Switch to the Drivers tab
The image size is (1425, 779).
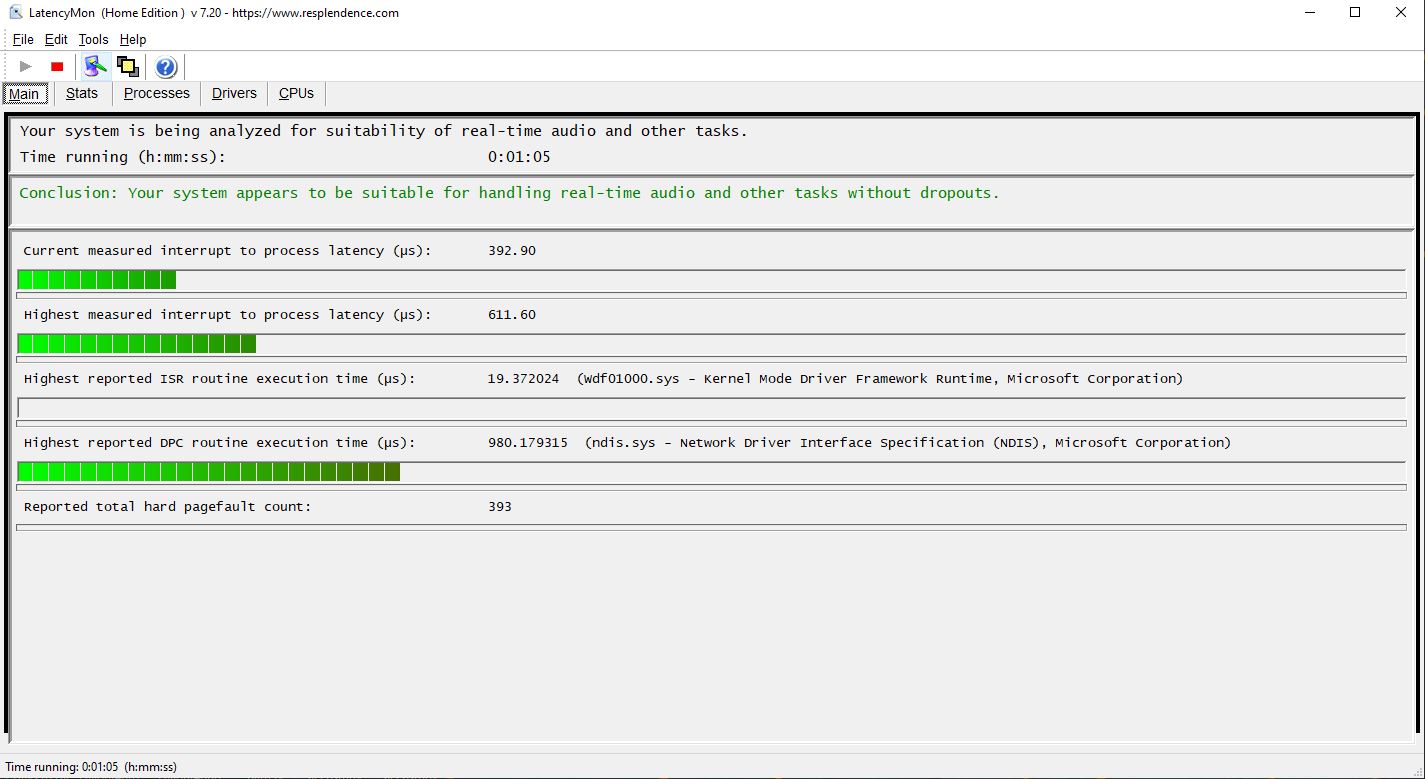tap(234, 93)
